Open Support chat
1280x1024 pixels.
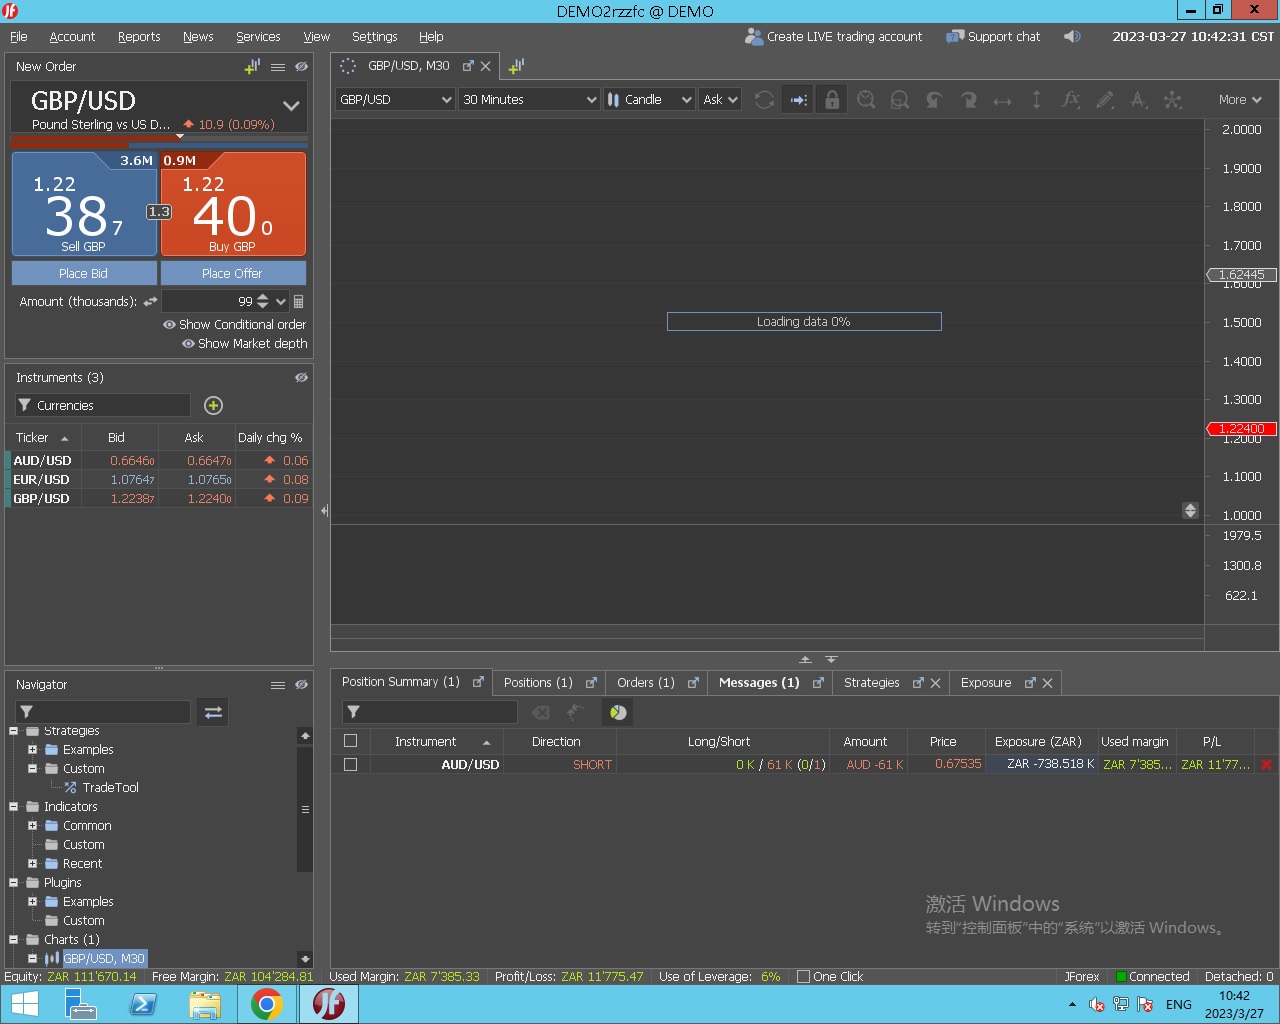click(993, 37)
